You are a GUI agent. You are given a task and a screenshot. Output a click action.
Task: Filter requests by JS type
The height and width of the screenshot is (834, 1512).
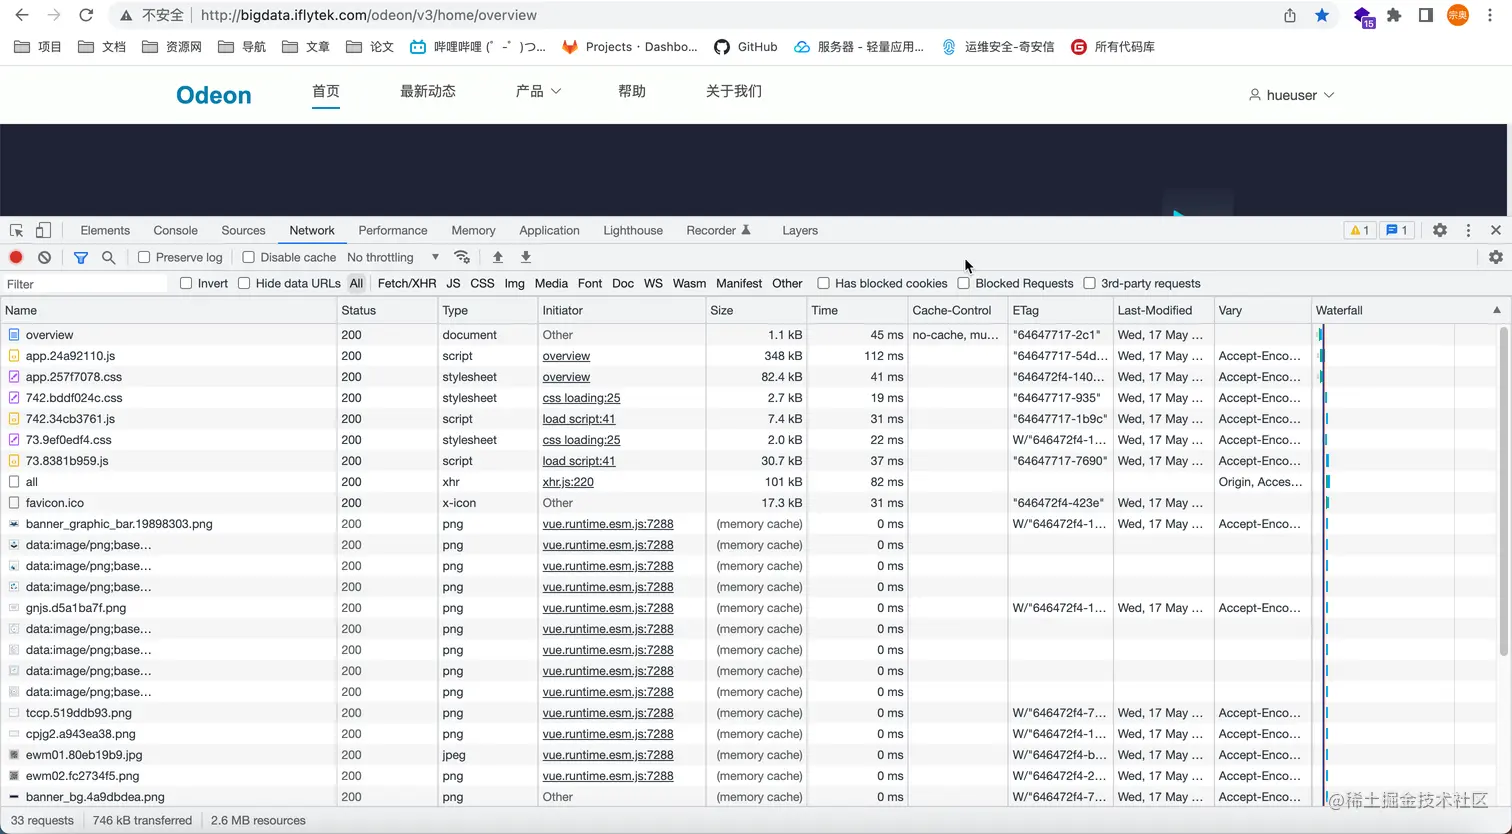tap(453, 283)
